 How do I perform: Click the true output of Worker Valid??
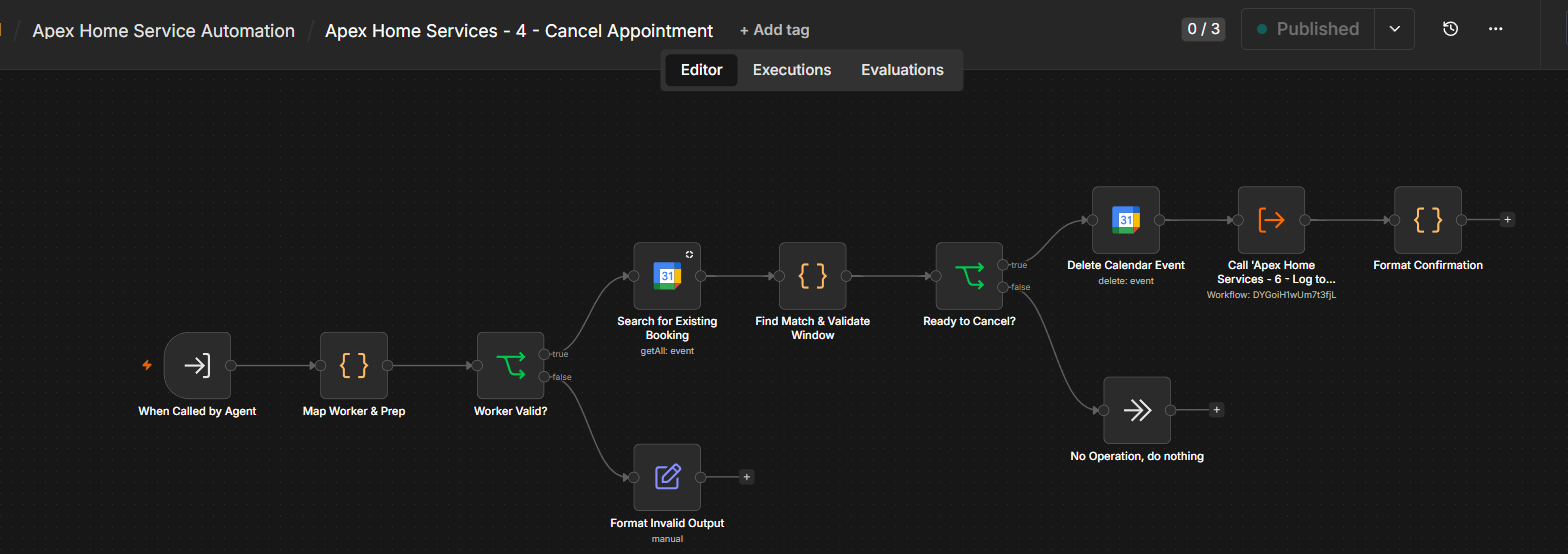(544, 354)
